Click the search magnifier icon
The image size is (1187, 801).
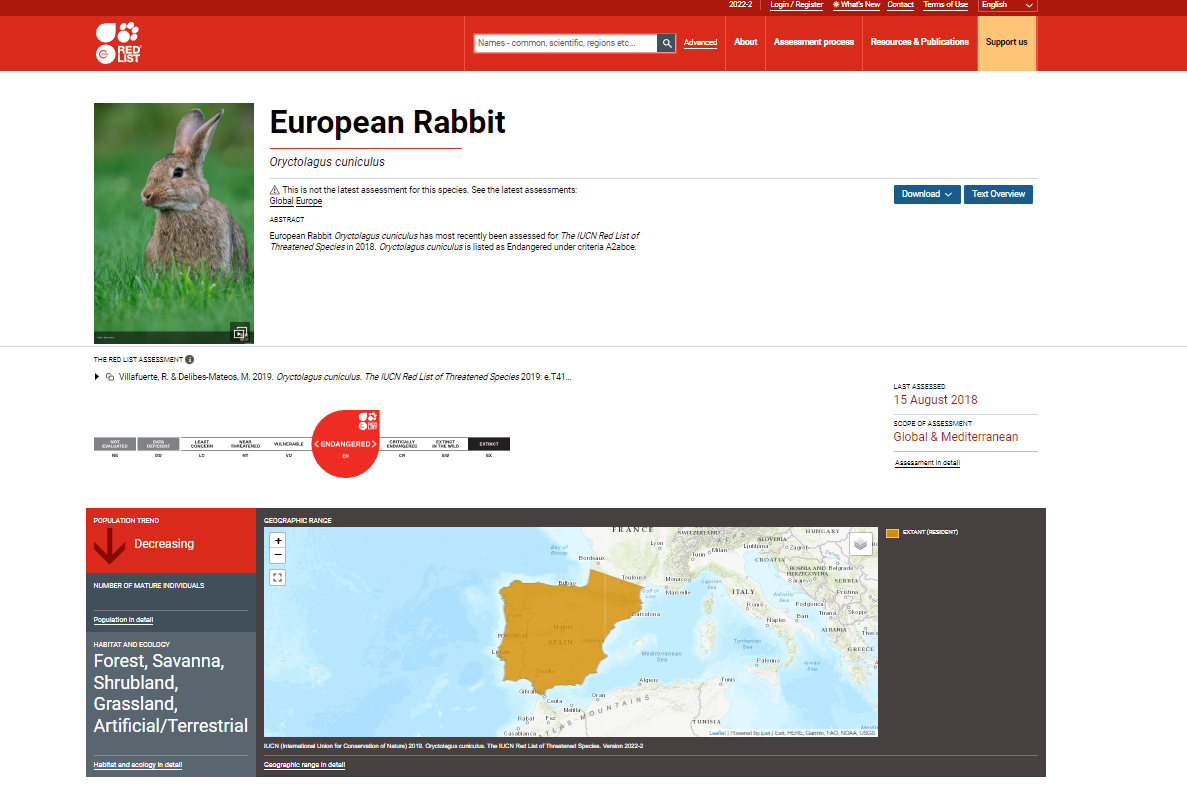[666, 43]
